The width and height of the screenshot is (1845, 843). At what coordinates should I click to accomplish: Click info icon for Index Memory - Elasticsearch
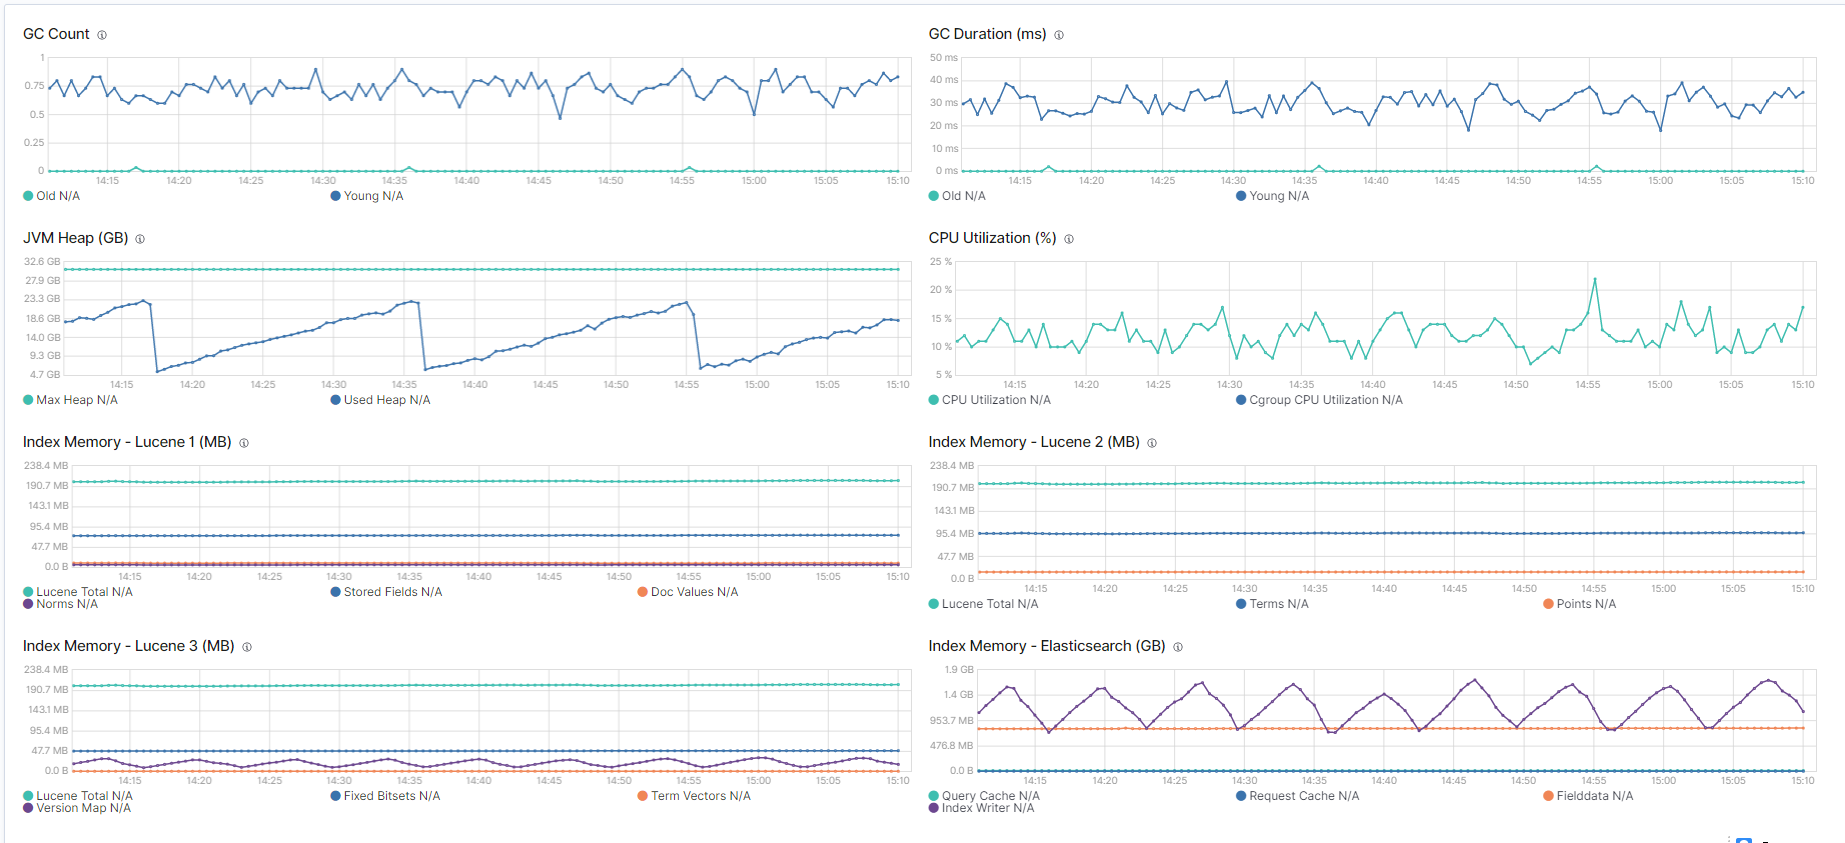coord(1178,647)
